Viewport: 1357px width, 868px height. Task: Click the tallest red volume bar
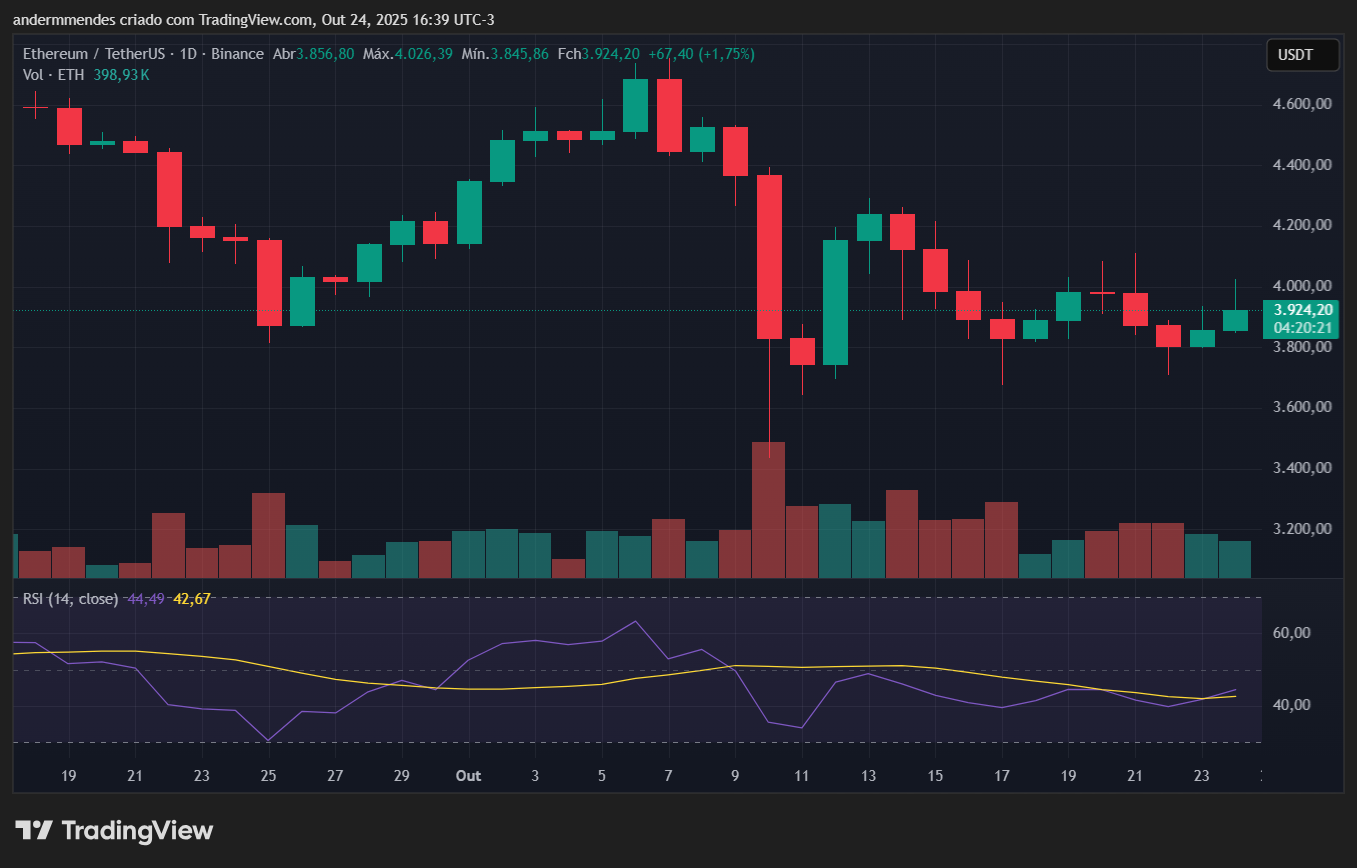[769, 510]
